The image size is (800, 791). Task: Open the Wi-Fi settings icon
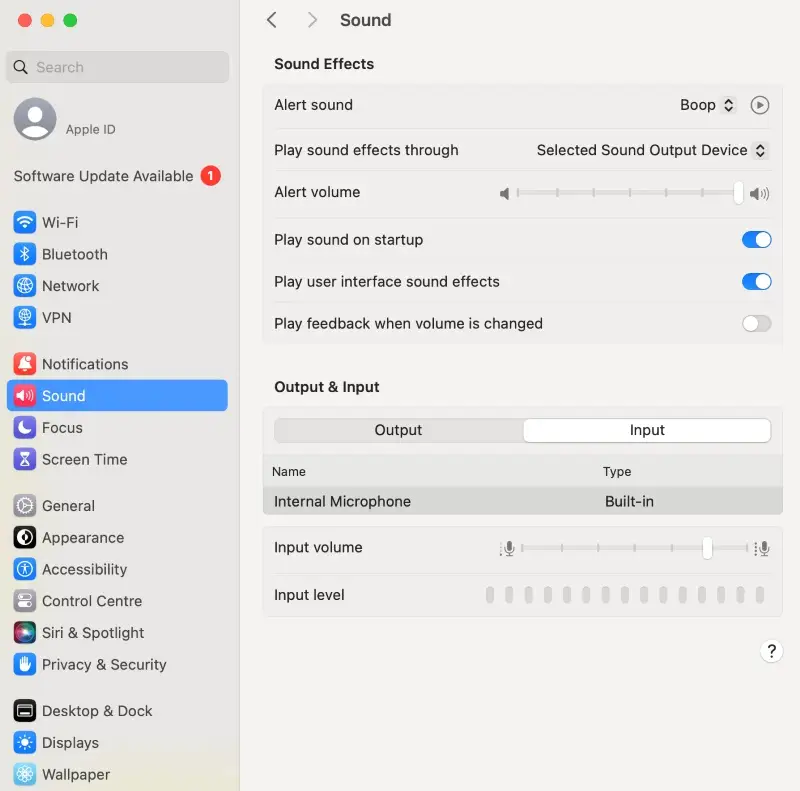(x=24, y=222)
